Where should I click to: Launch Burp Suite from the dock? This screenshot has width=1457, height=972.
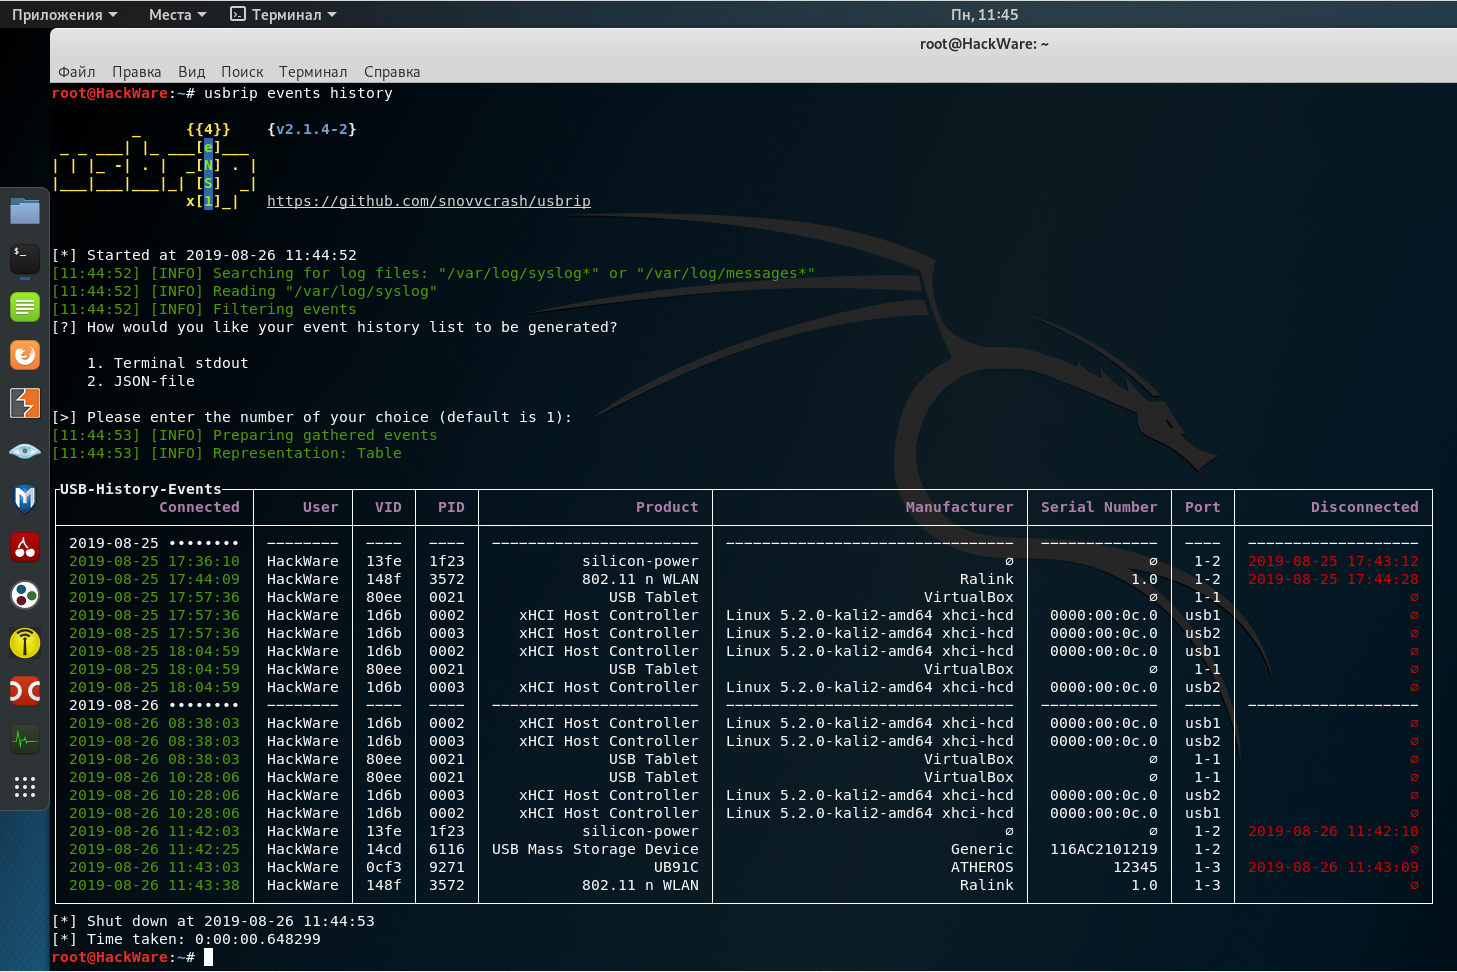coord(25,403)
